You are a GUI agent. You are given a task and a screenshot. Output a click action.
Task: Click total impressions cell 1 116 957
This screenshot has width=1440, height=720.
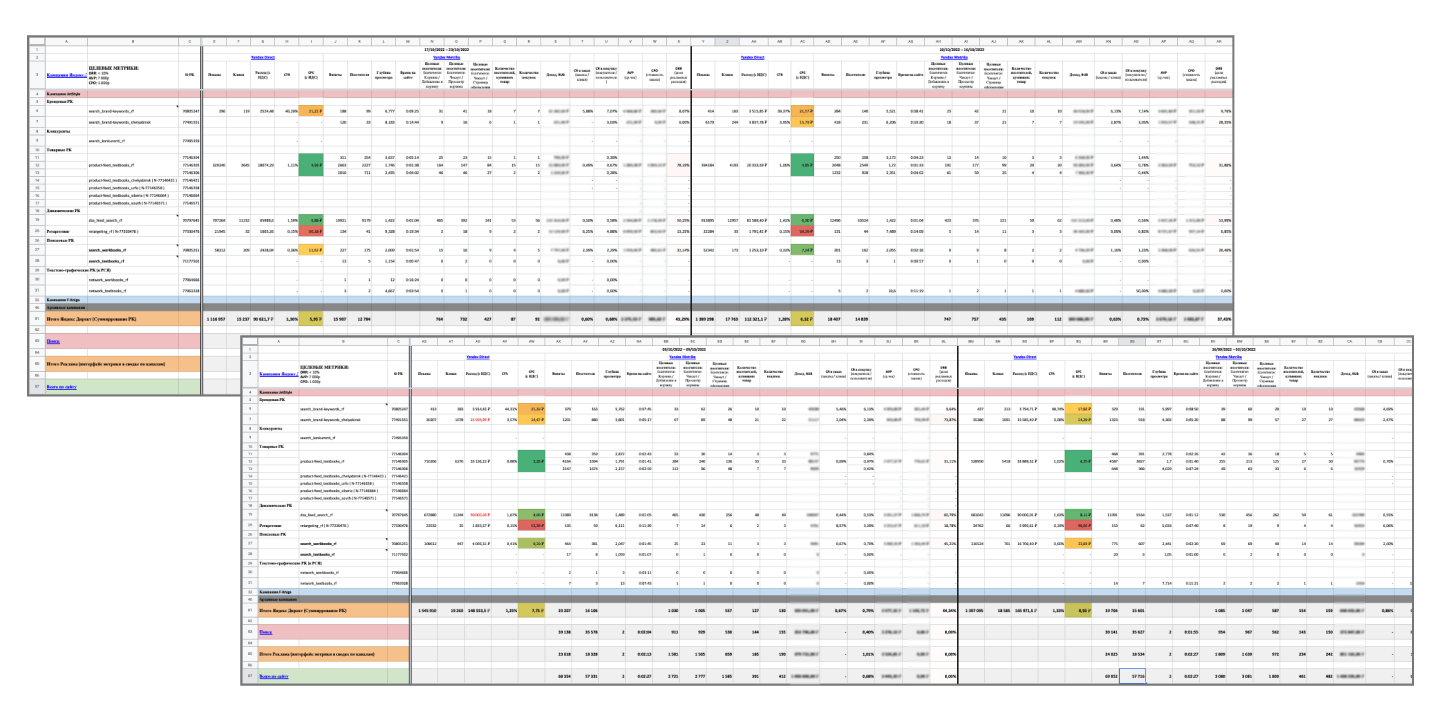coord(214,317)
